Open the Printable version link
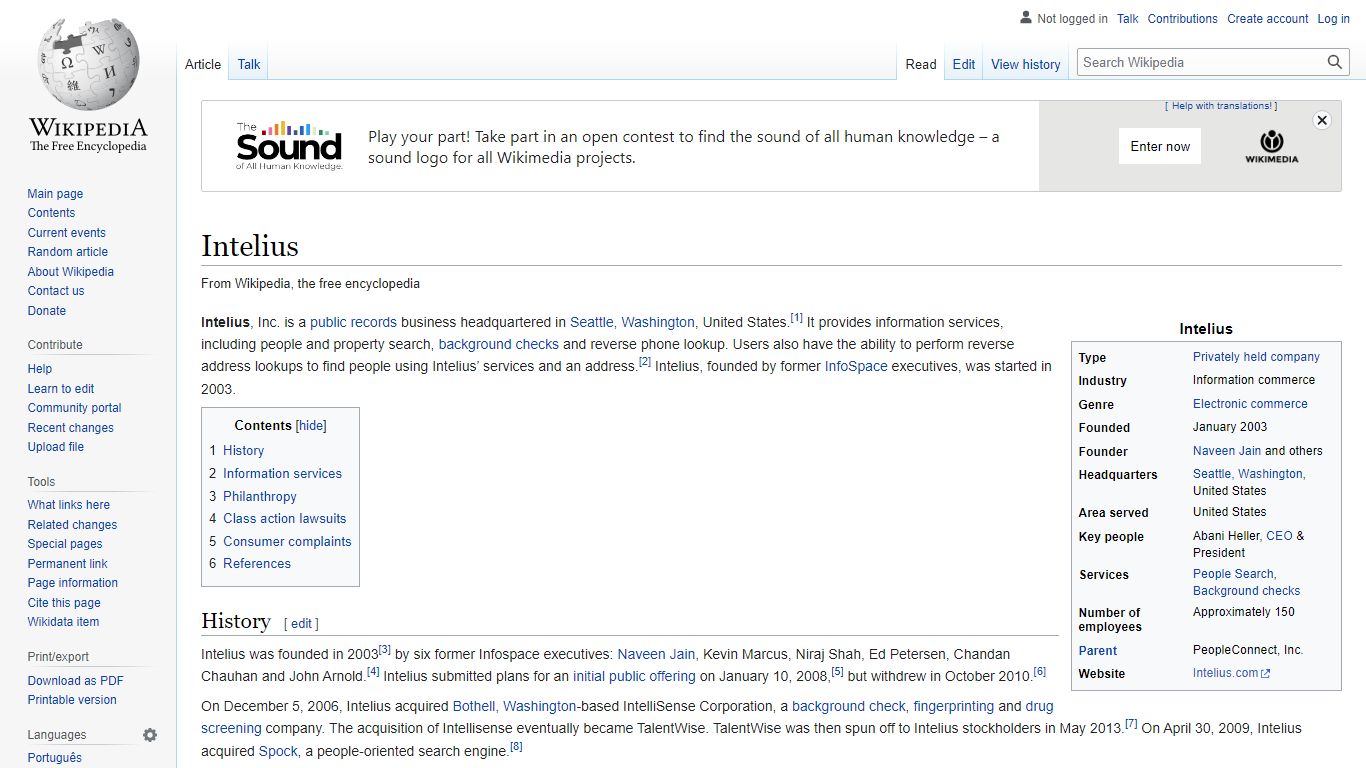Viewport: 1366px width, 768px height. coord(72,700)
